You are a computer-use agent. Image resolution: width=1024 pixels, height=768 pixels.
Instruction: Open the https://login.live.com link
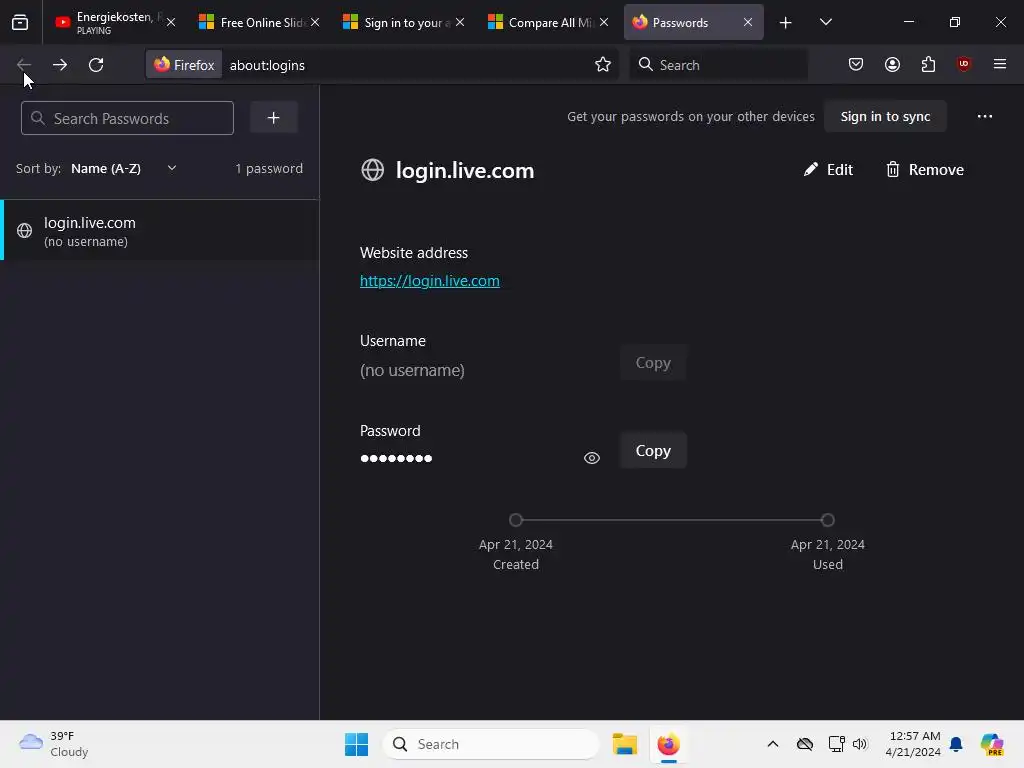point(430,281)
